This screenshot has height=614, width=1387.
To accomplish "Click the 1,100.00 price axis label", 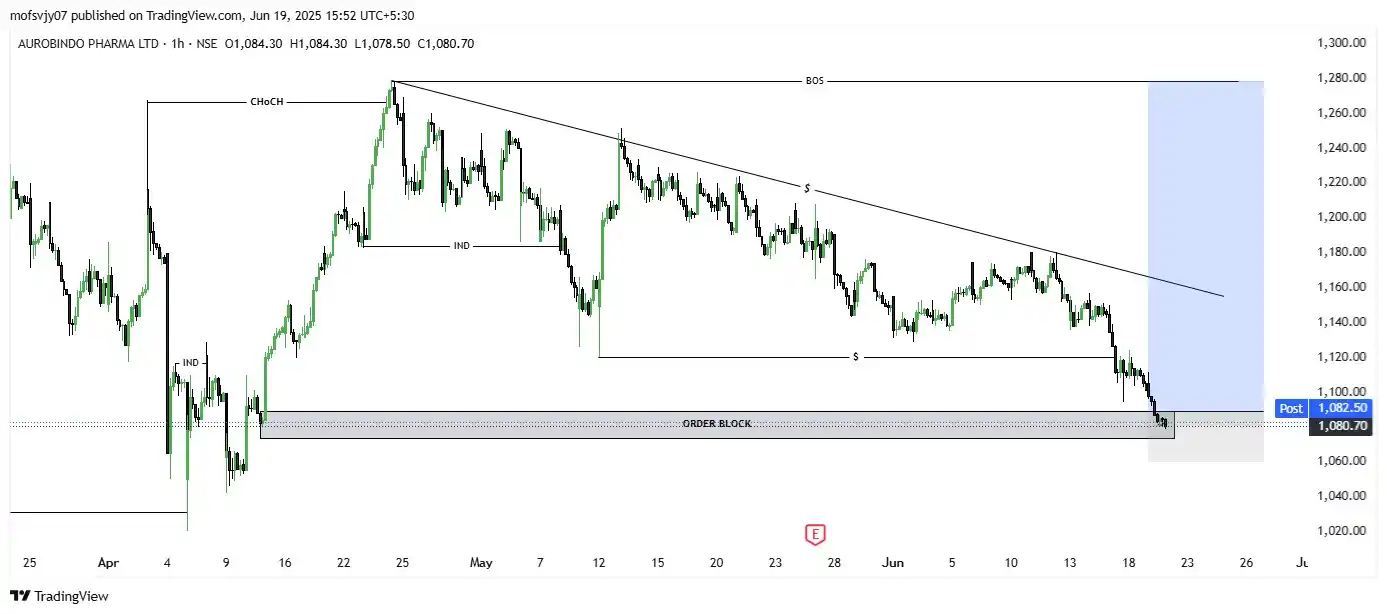I will [1342, 391].
